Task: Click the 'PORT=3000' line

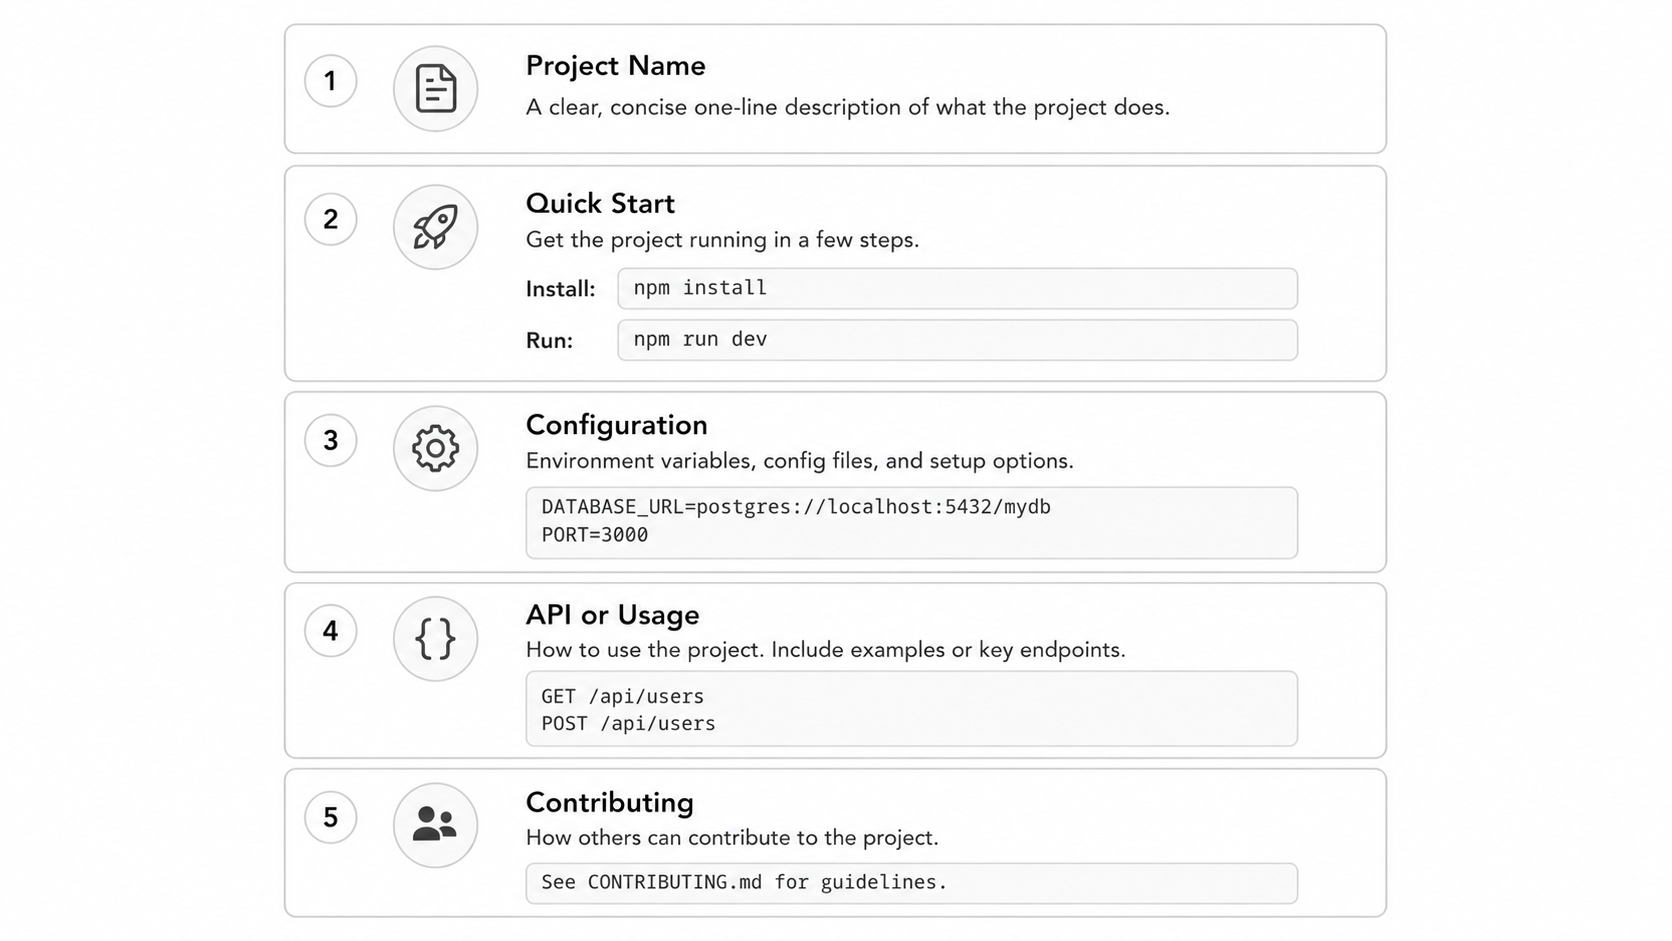Action: coord(595,535)
